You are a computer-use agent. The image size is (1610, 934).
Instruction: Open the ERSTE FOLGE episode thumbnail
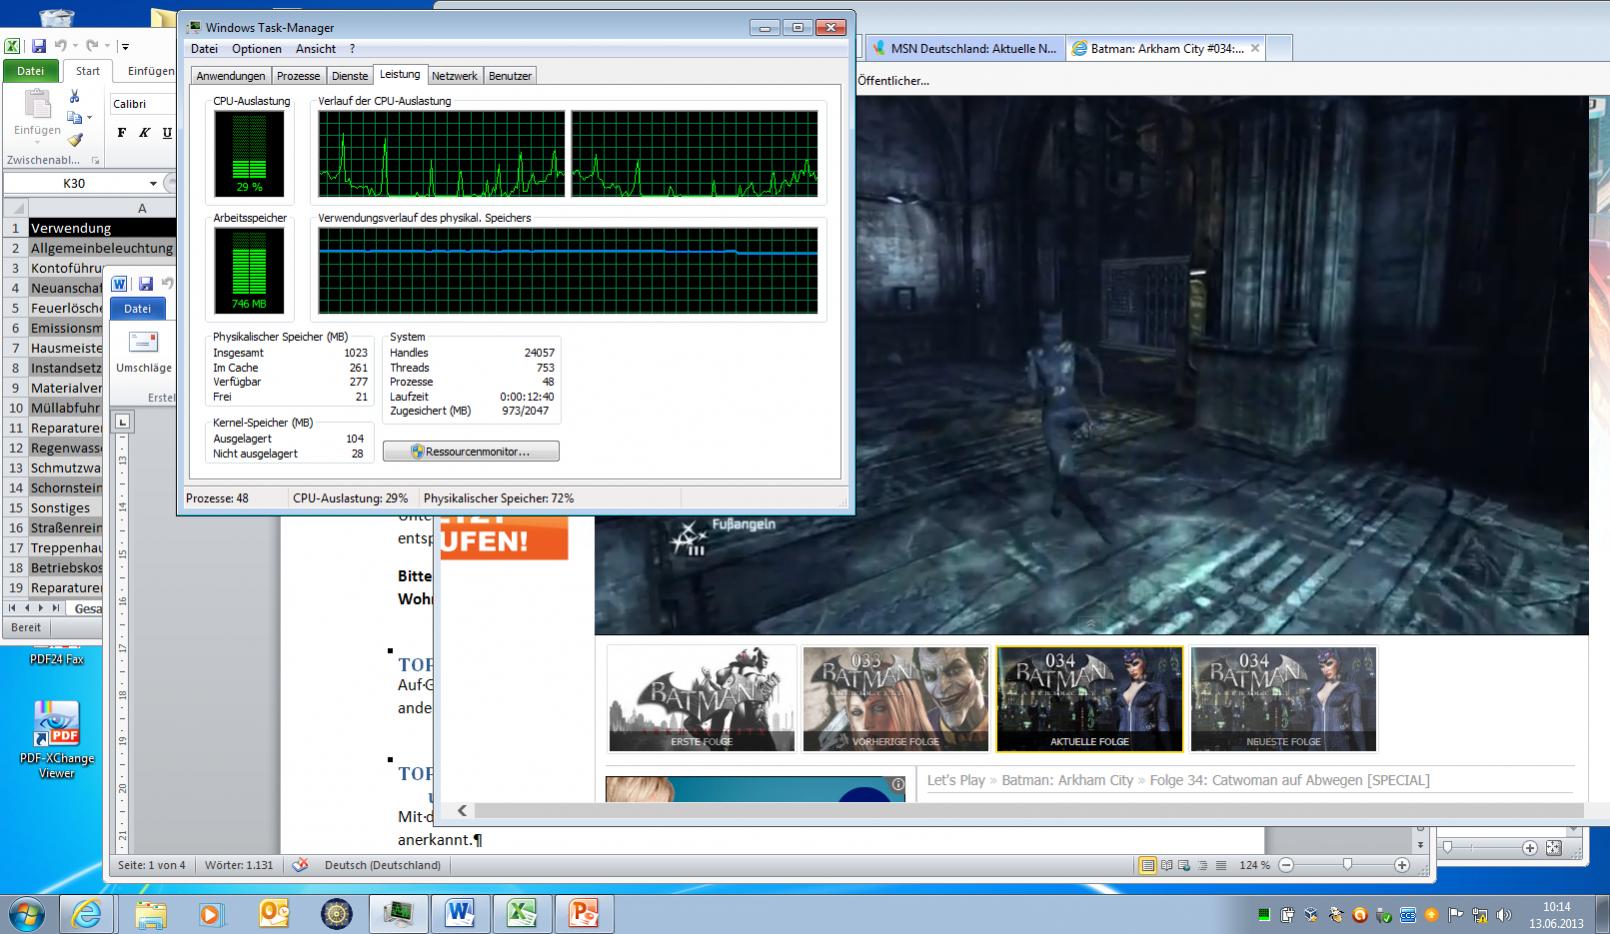point(702,698)
